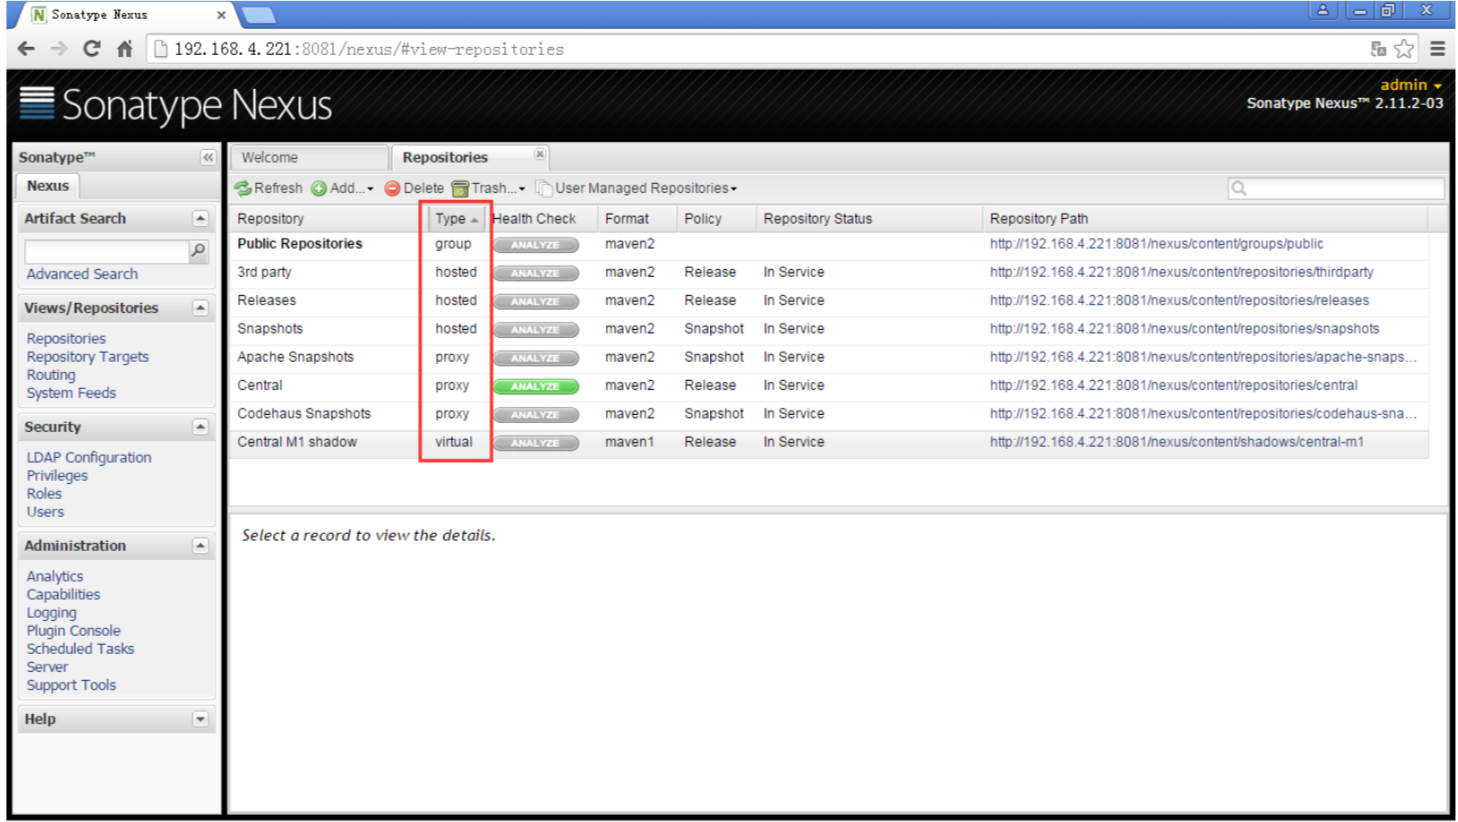Open the Trash dropdown menu
Screen dimensions: 1458x822
tap(488, 188)
